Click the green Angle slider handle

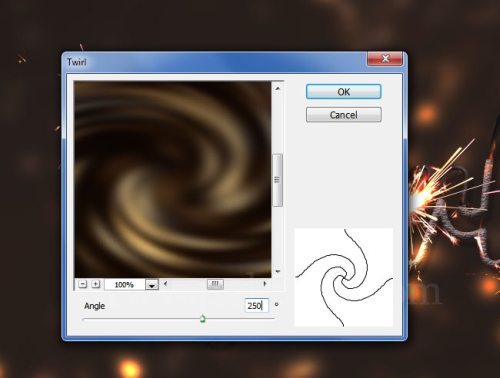tap(203, 319)
